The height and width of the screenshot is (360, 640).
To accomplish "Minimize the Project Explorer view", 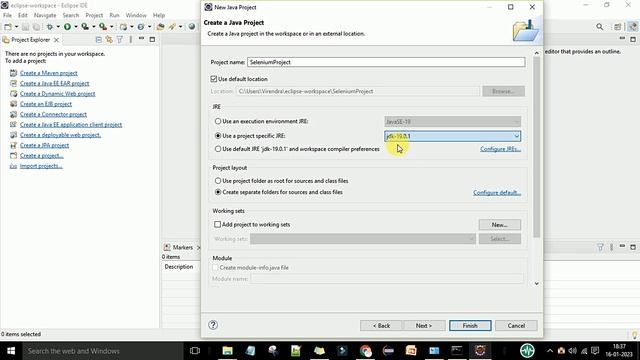I will (141, 39).
